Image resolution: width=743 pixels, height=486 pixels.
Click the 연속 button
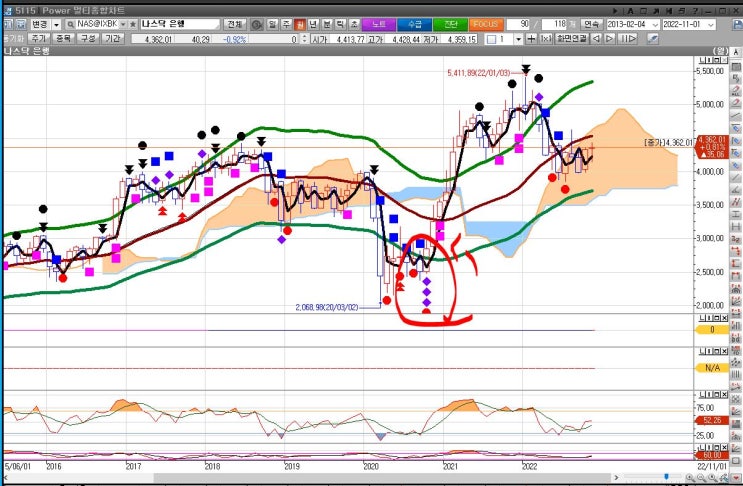coord(591,24)
